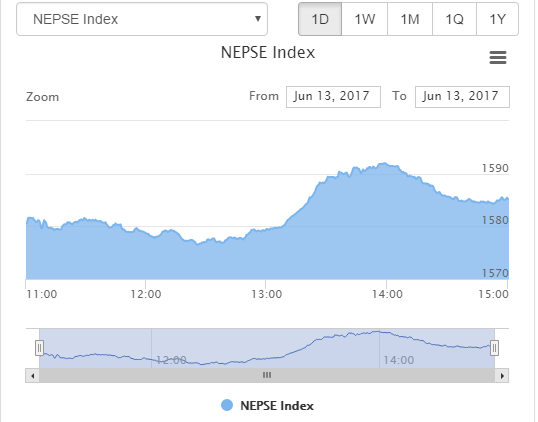This screenshot has height=422, width=538.
Task: Click the 1590 y-axis value label
Action: click(x=495, y=168)
